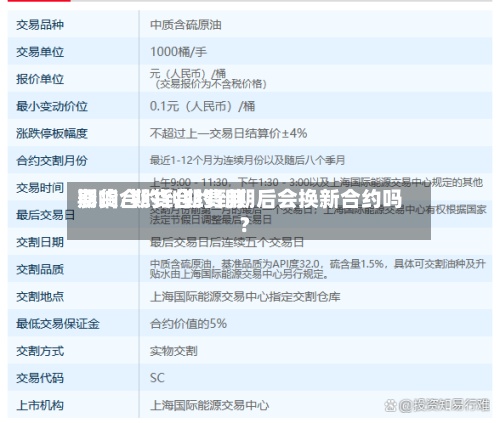This screenshot has width=500, height=423.
Task: Click the 交易品种 label cell
Action: coord(40,25)
